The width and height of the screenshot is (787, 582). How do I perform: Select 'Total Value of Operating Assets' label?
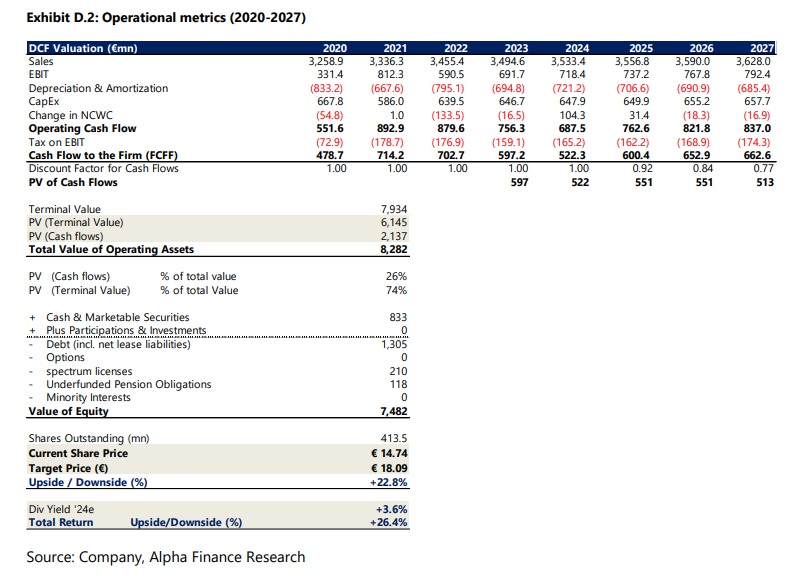111,249
